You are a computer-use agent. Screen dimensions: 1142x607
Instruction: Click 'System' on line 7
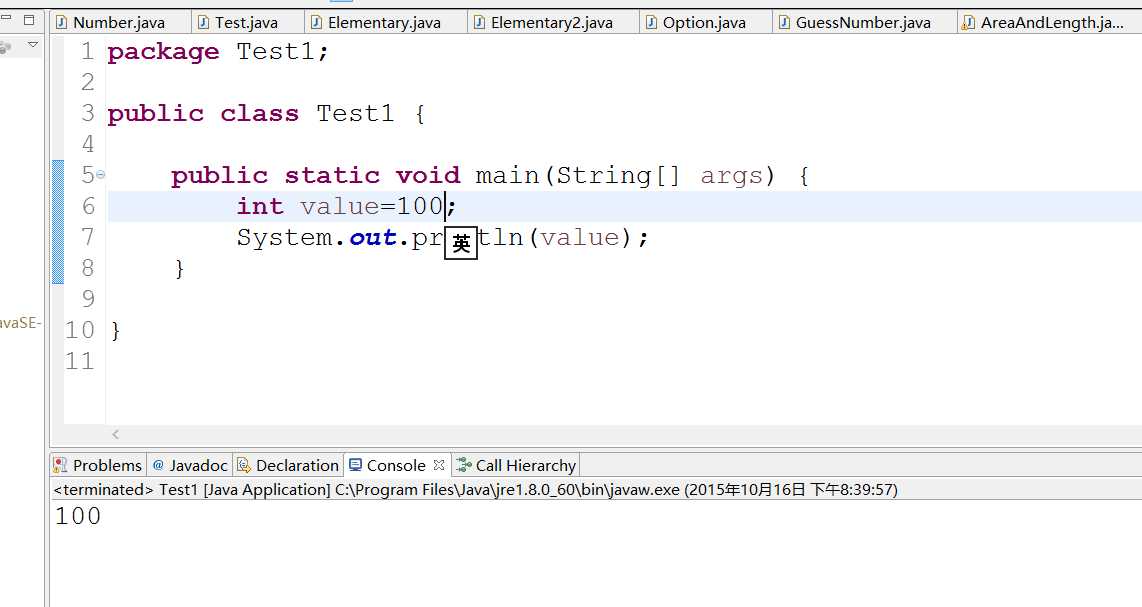tap(285, 238)
